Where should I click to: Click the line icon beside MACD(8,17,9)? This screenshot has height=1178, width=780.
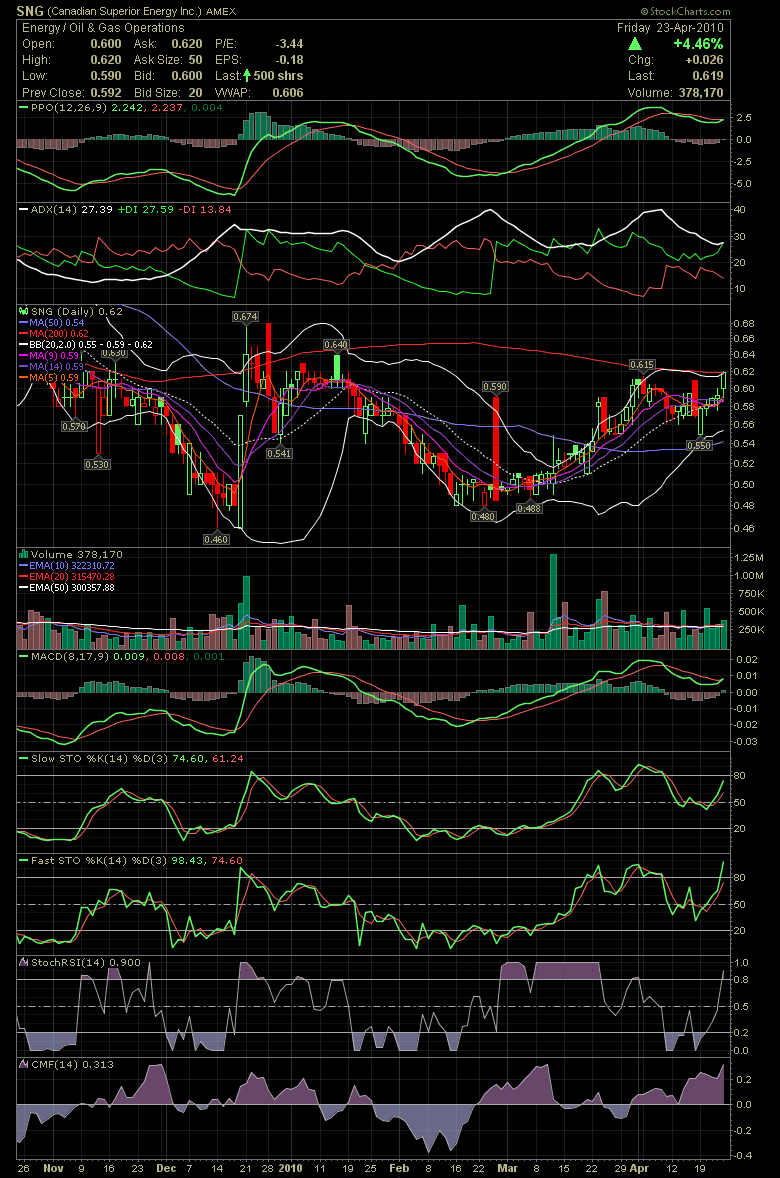point(23,656)
